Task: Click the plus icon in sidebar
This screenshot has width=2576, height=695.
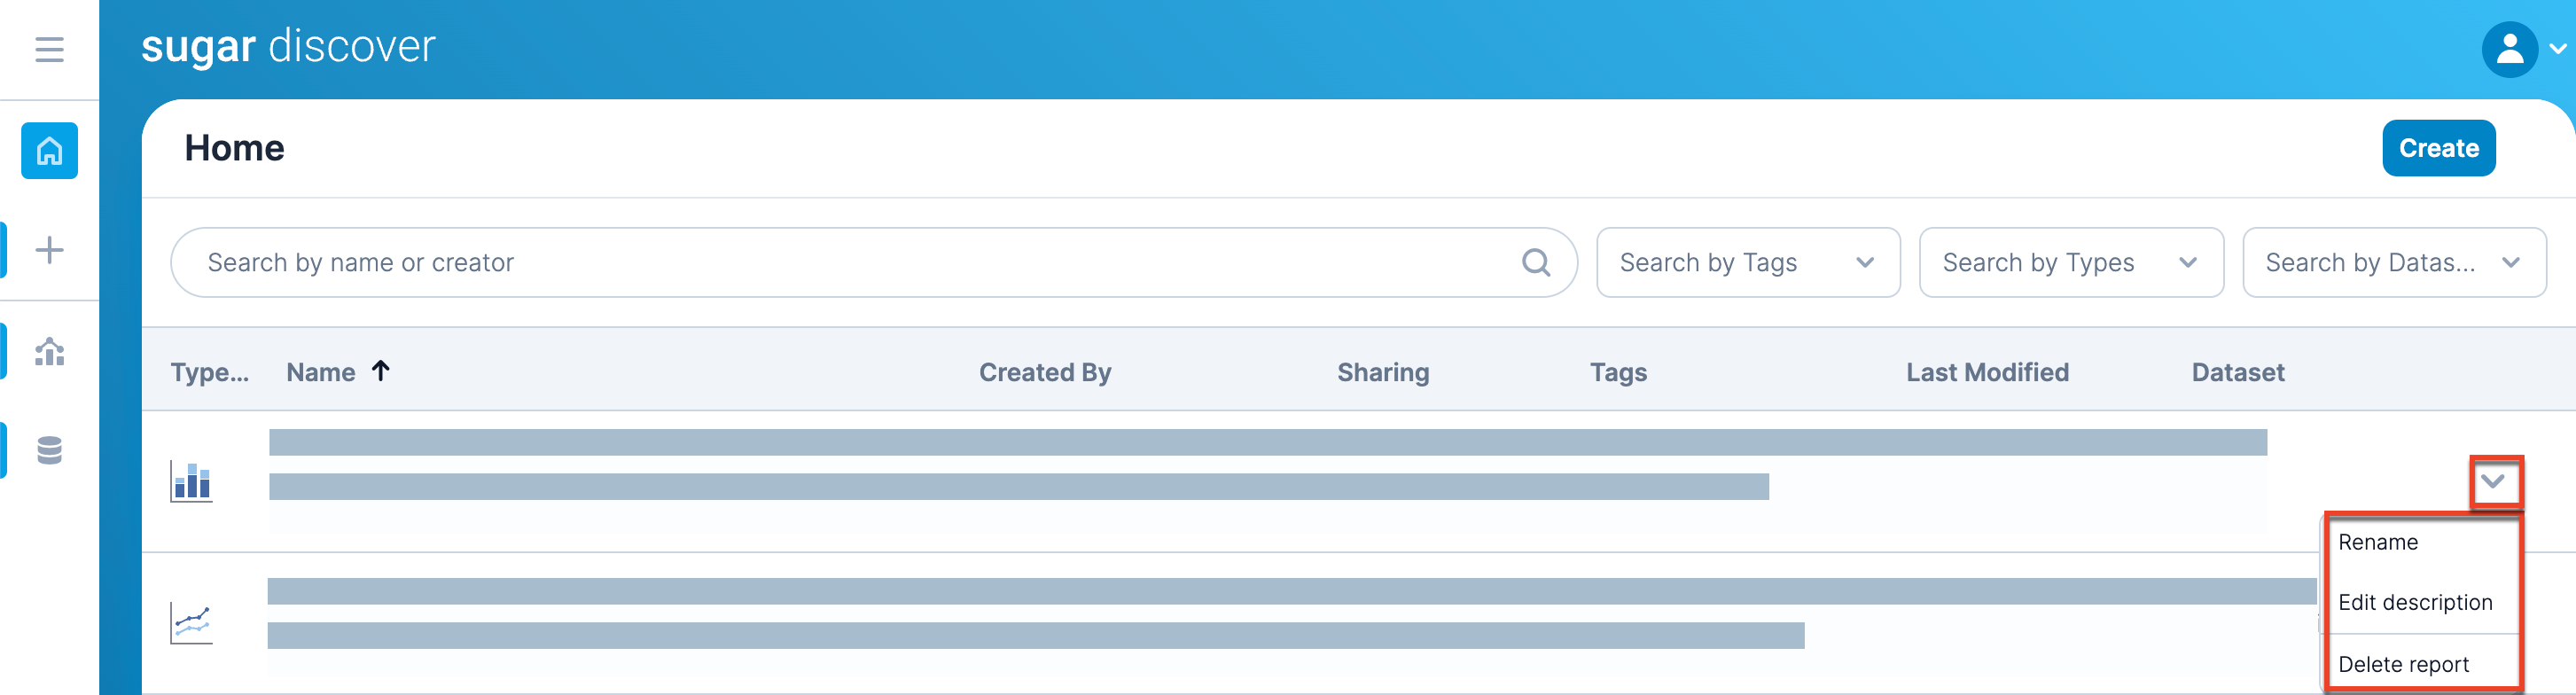Action: coord(49,250)
